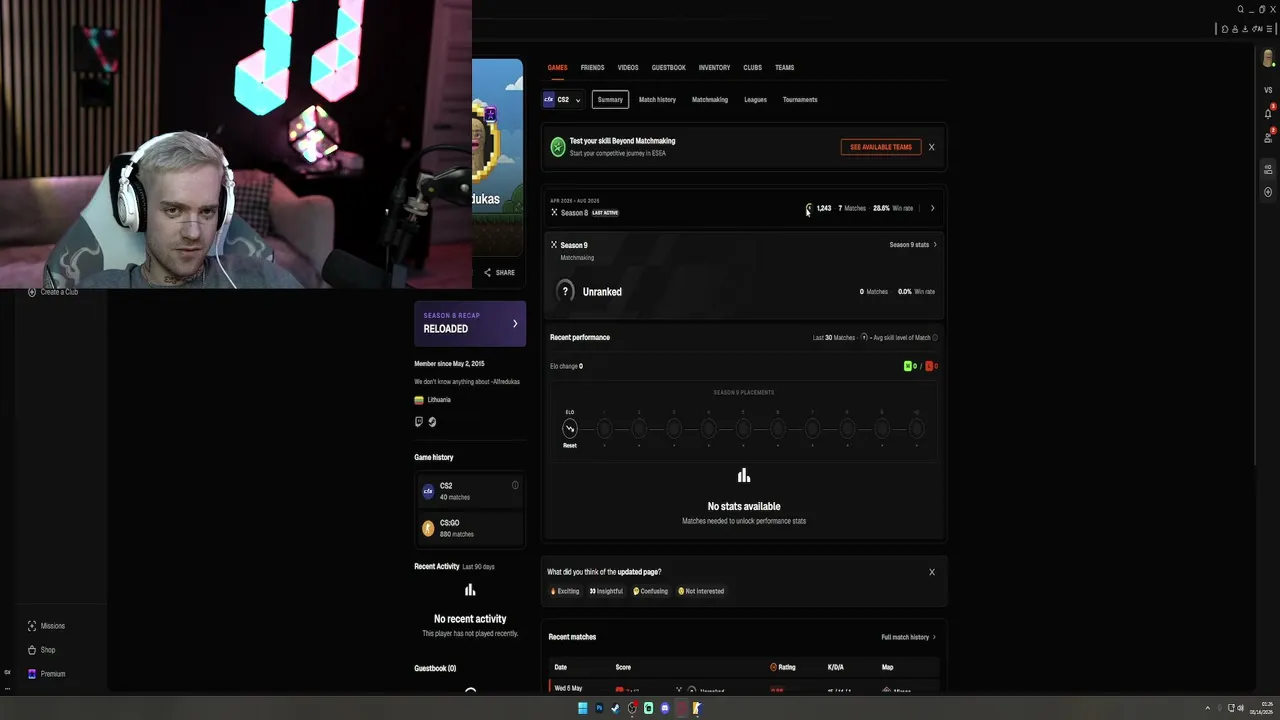
Task: Close the updated page feedback prompt
Action: 932,572
